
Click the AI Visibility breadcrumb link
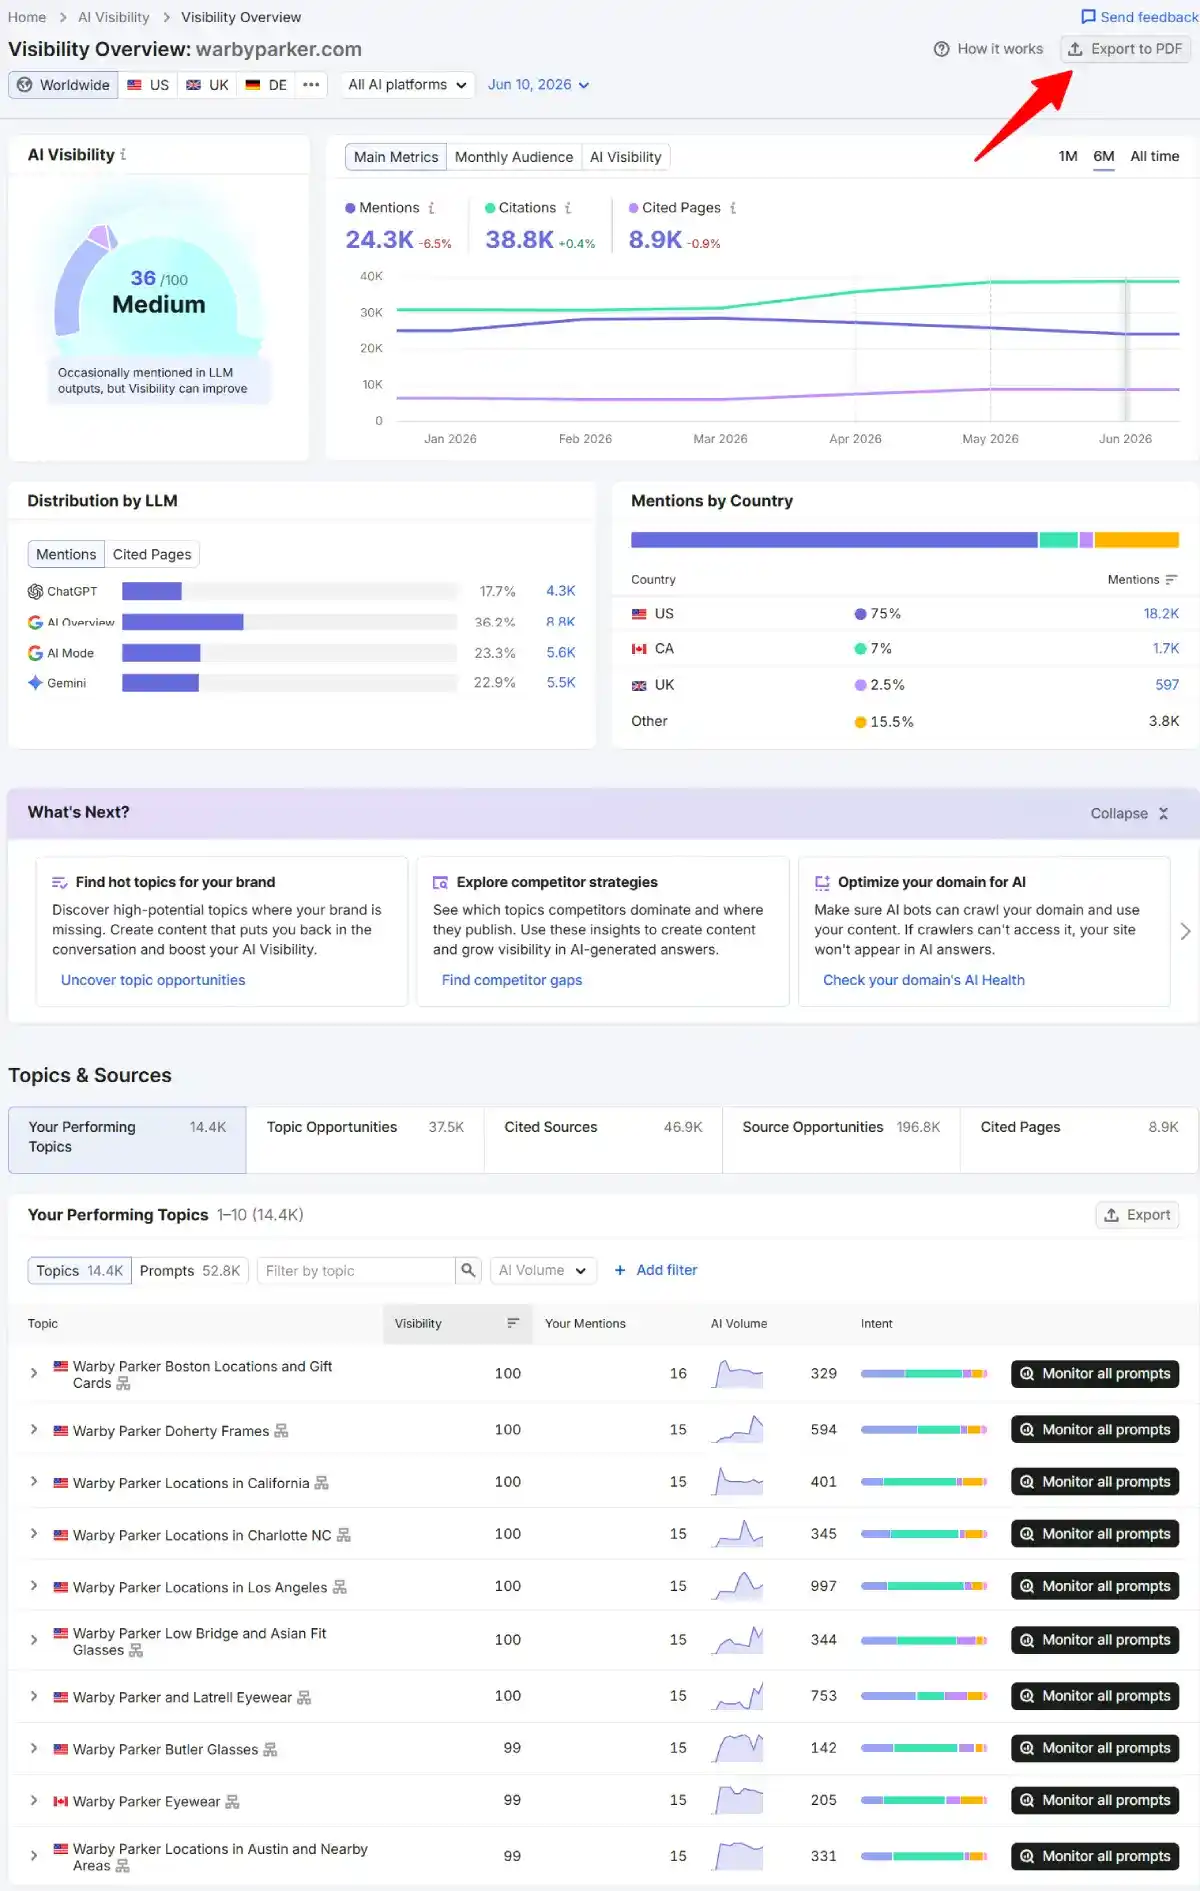114,17
